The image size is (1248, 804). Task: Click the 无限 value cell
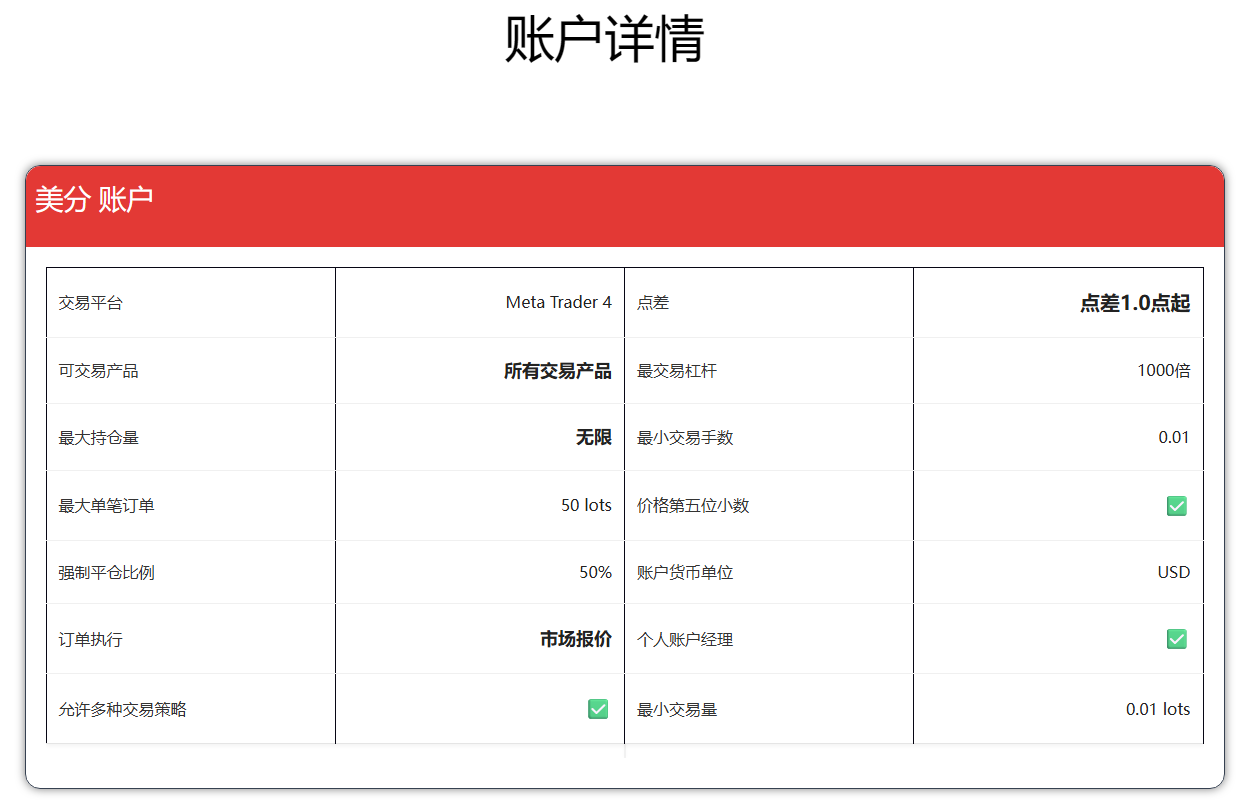pos(480,437)
